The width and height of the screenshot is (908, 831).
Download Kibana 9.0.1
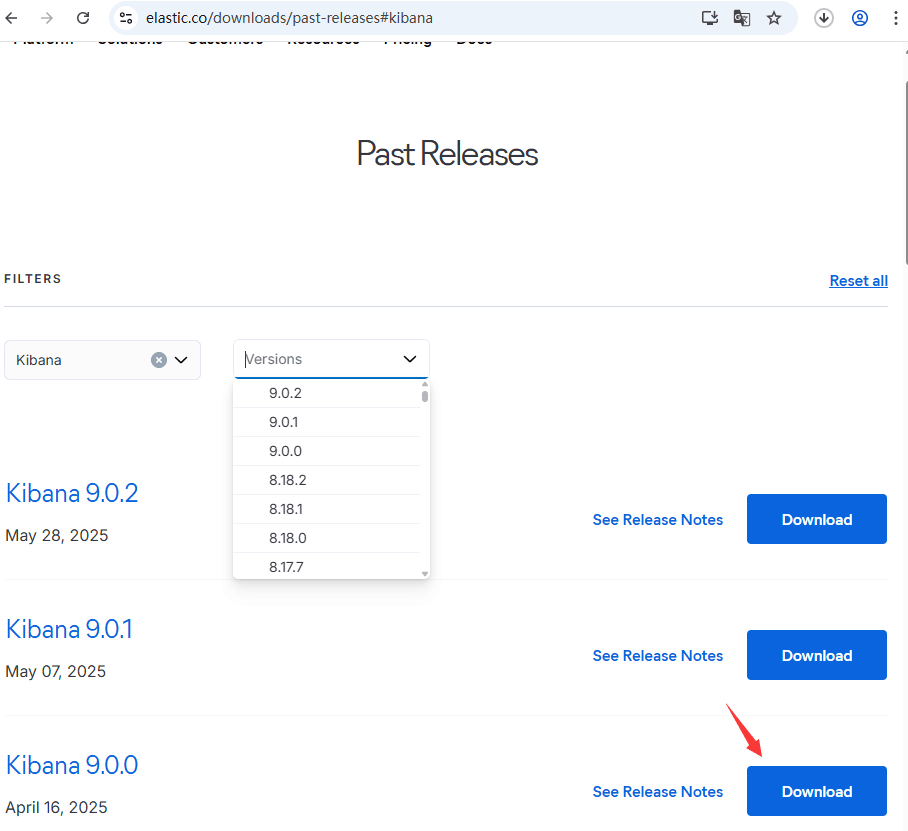tap(817, 655)
